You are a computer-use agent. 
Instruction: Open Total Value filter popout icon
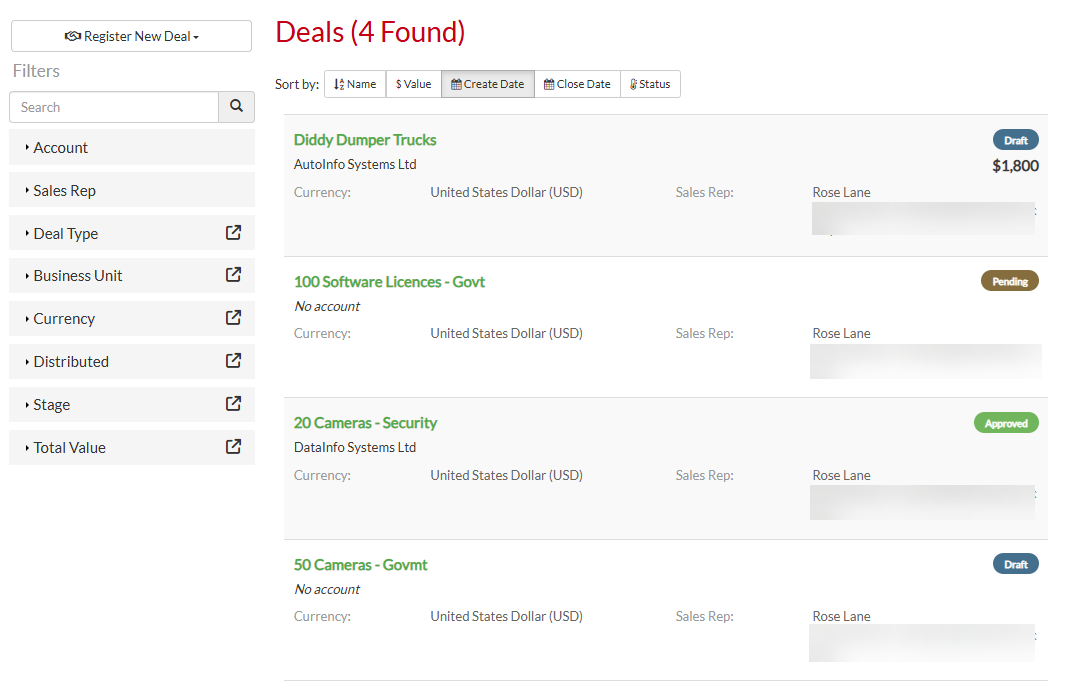(233, 447)
